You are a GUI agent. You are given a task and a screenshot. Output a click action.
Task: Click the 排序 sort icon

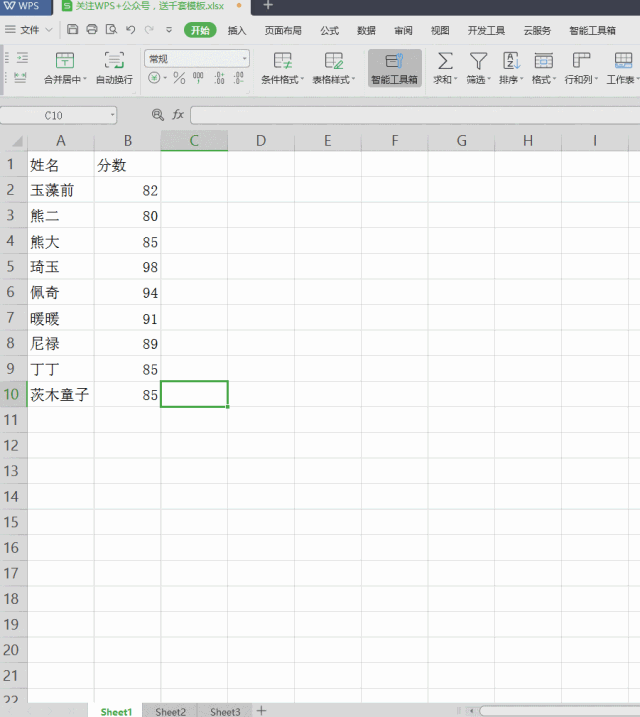pos(510,61)
